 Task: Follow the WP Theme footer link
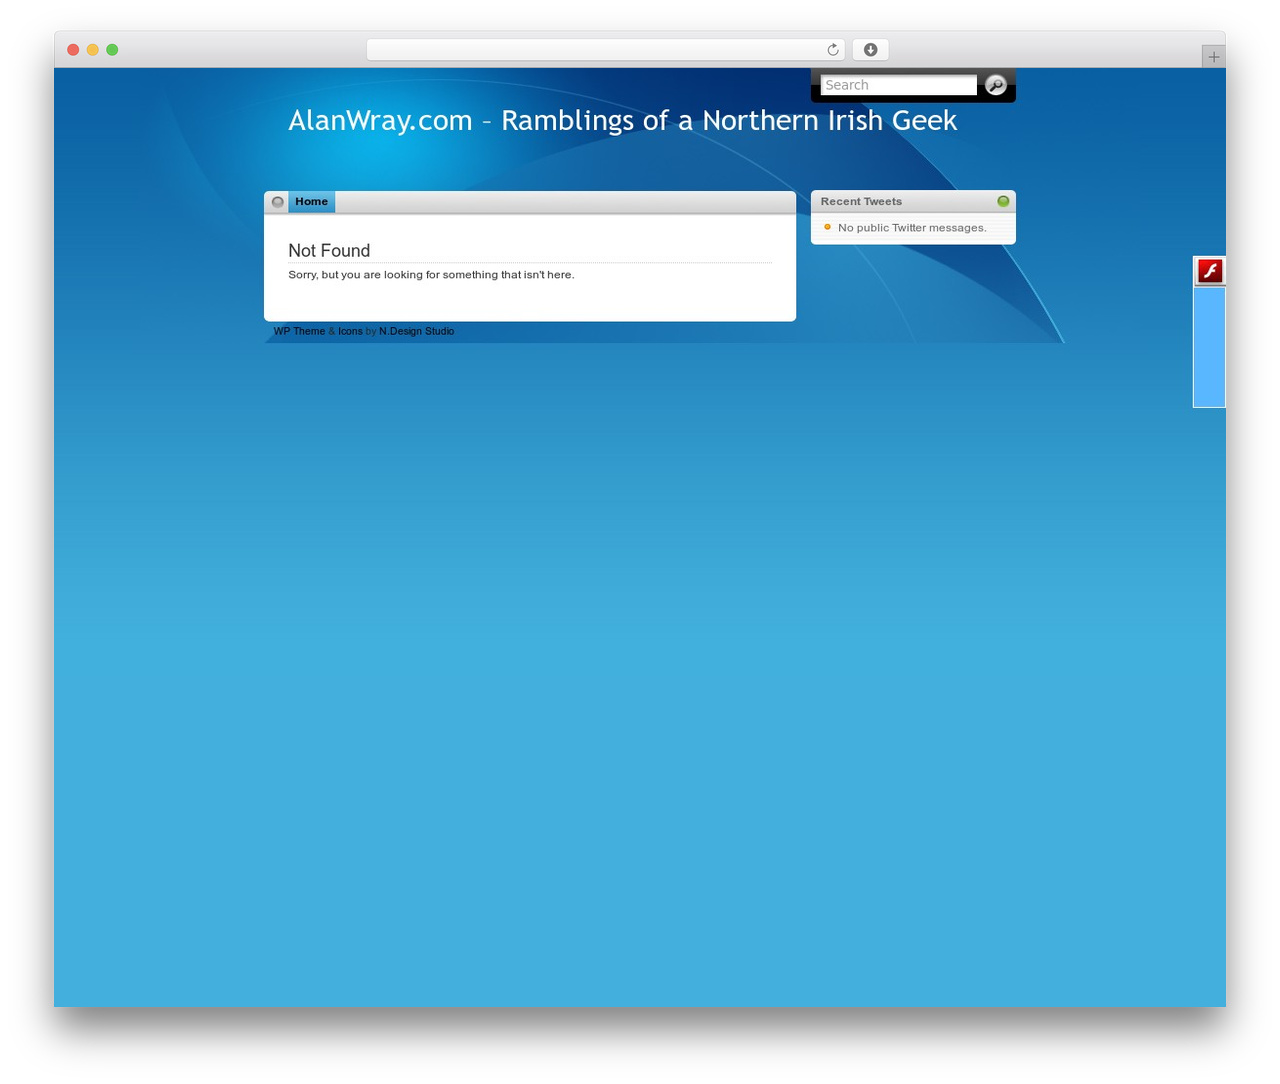click(299, 331)
